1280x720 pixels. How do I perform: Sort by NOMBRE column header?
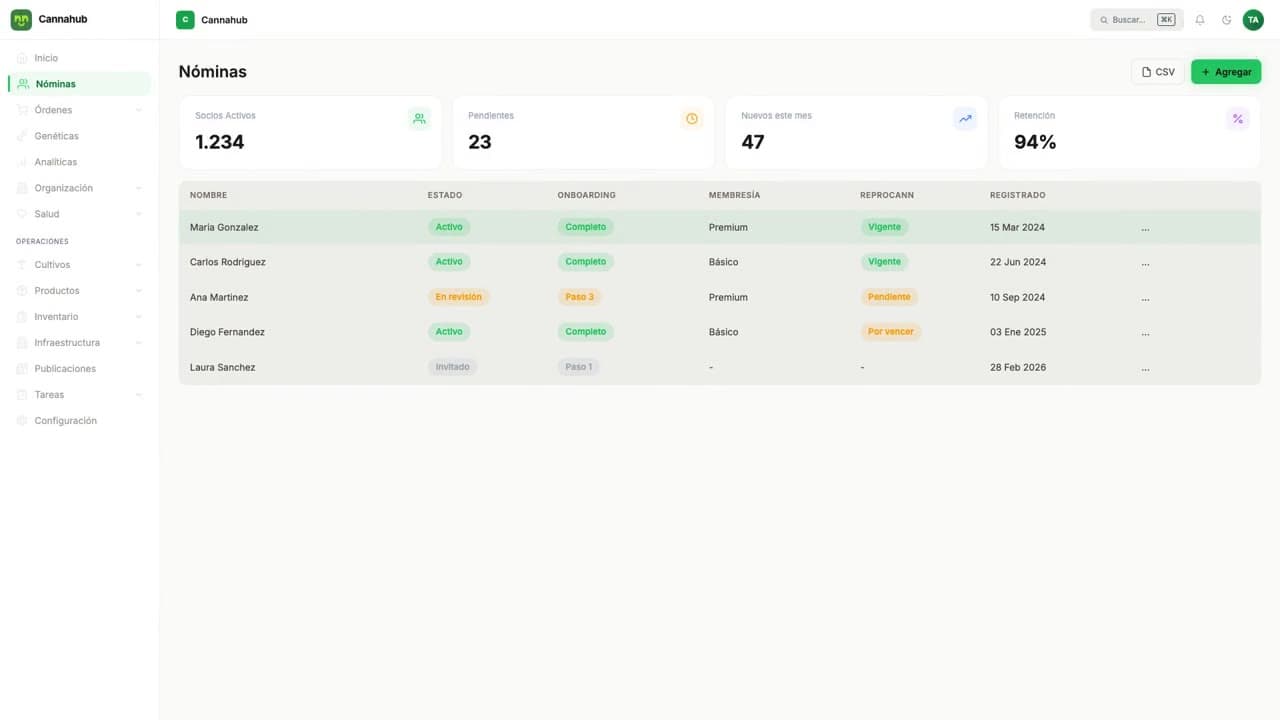pos(208,195)
